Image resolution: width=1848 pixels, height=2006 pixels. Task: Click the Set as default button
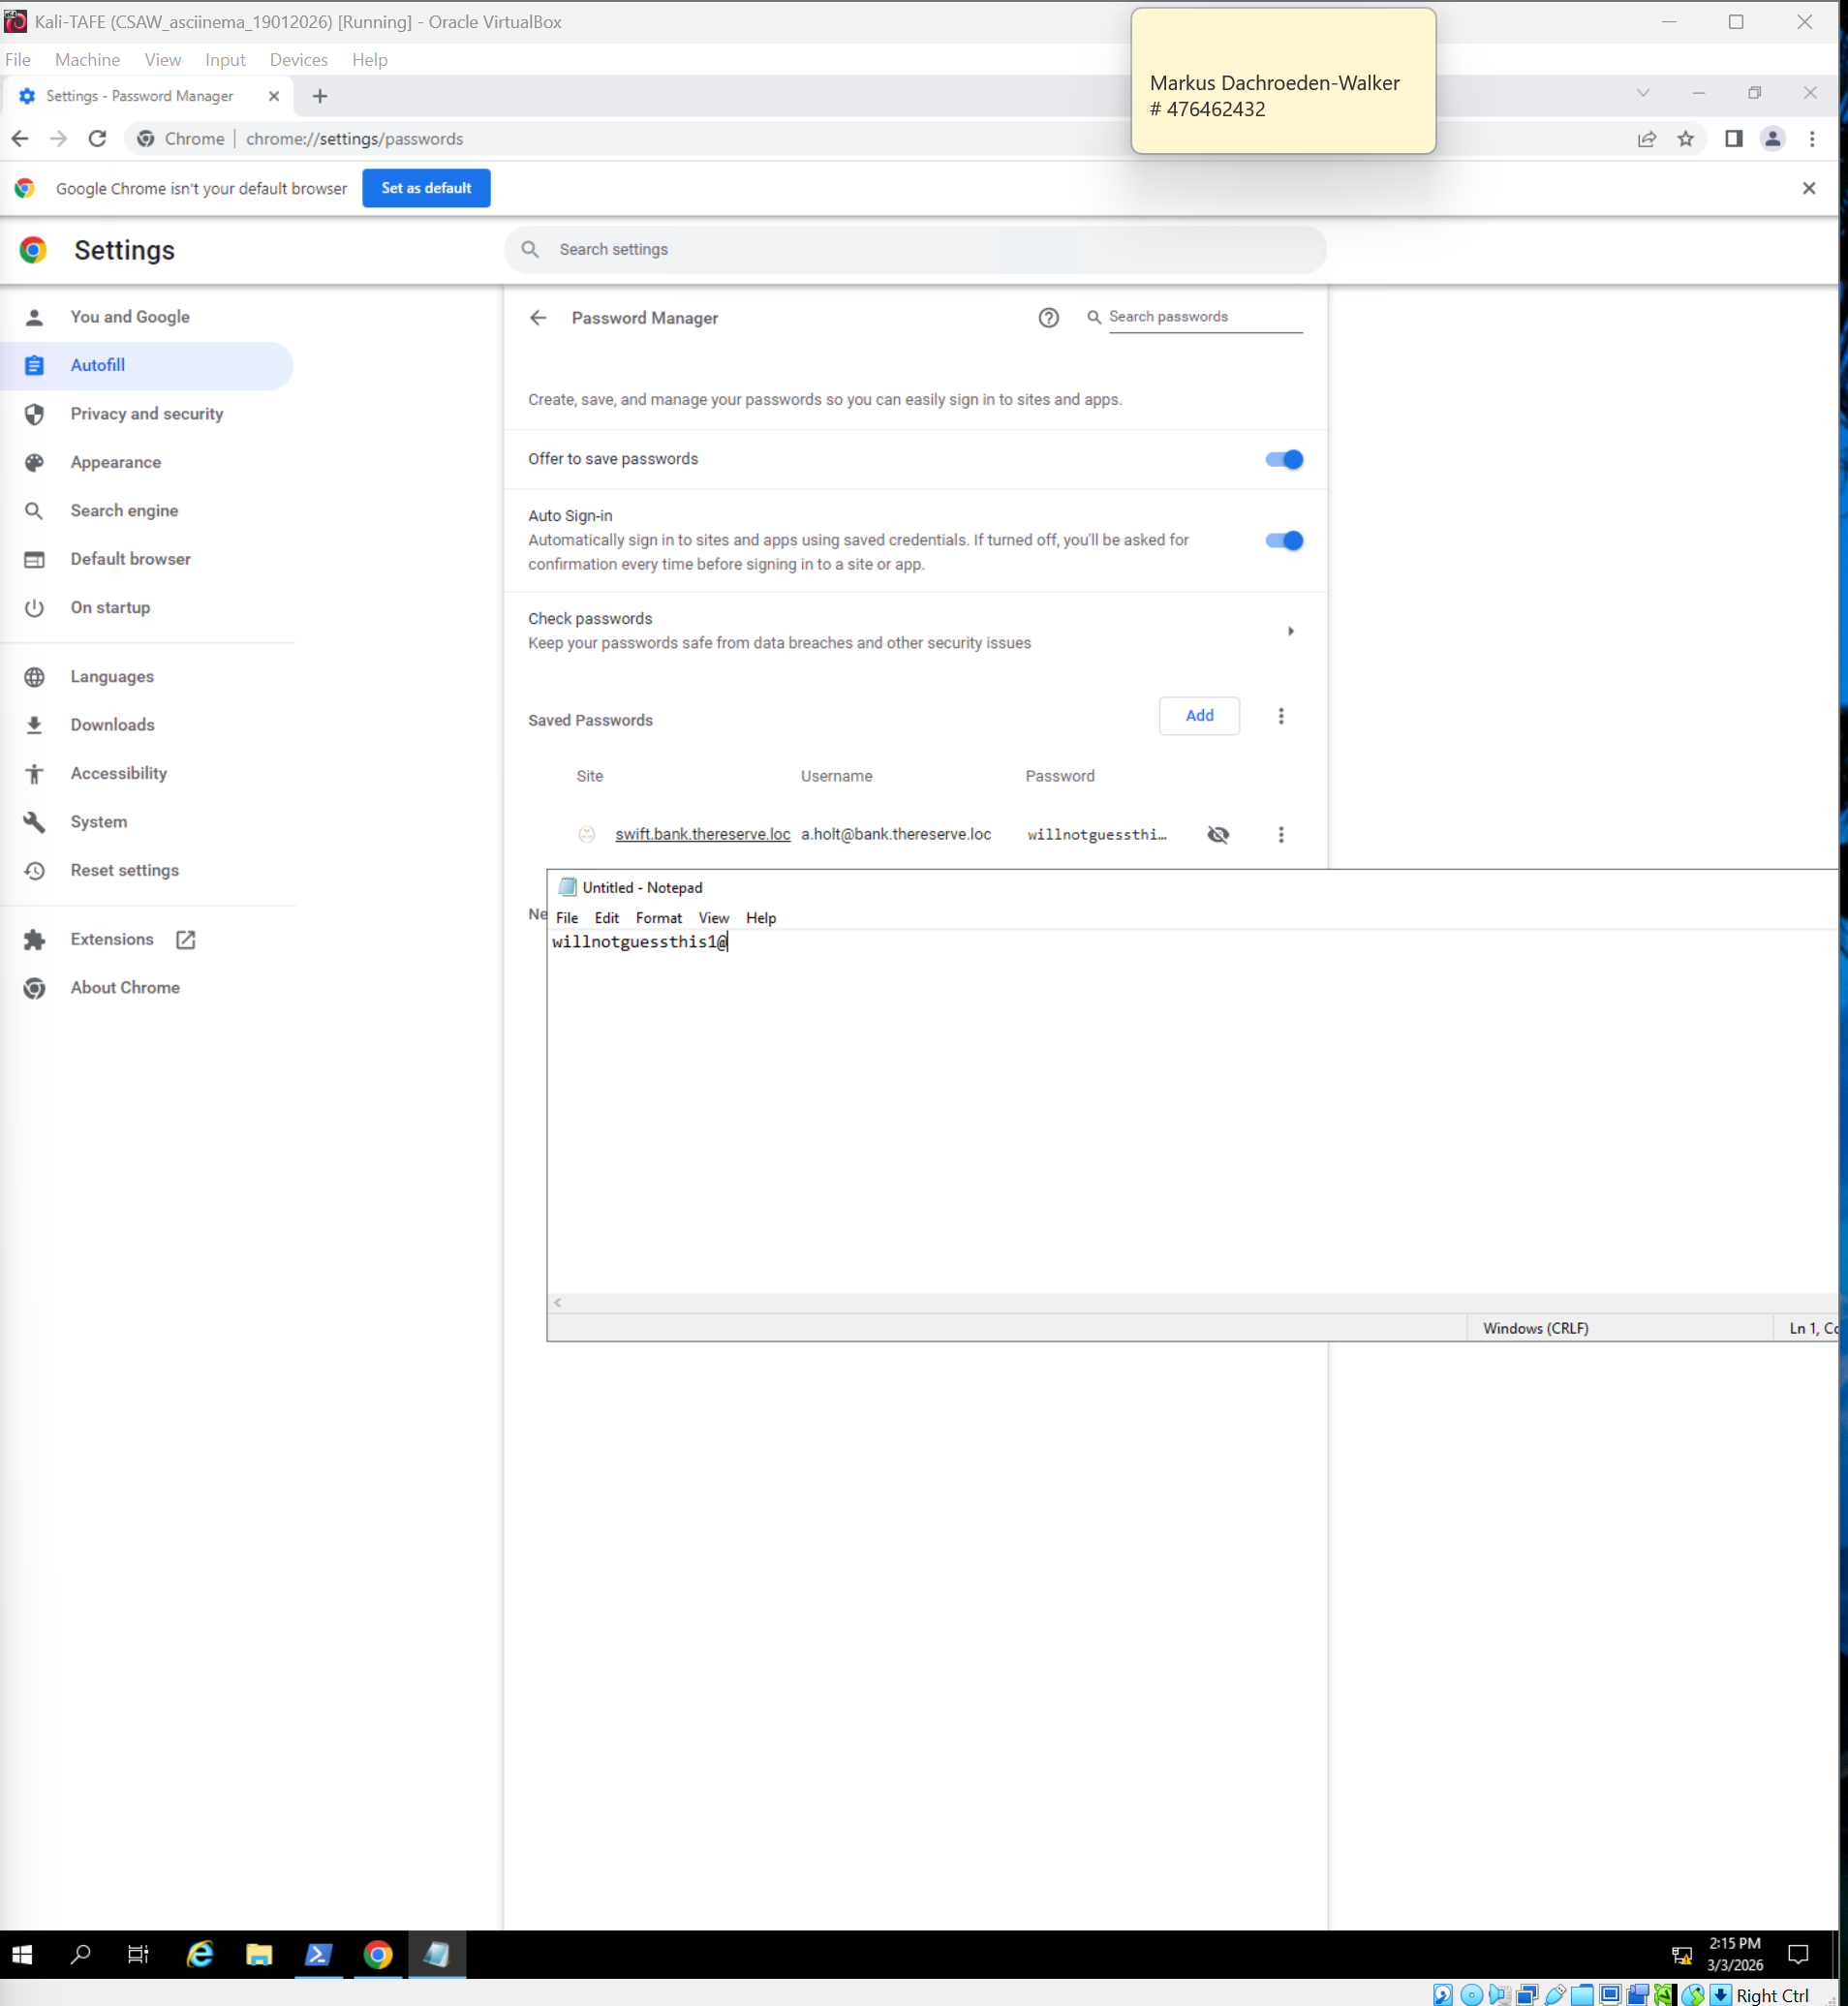[426, 188]
